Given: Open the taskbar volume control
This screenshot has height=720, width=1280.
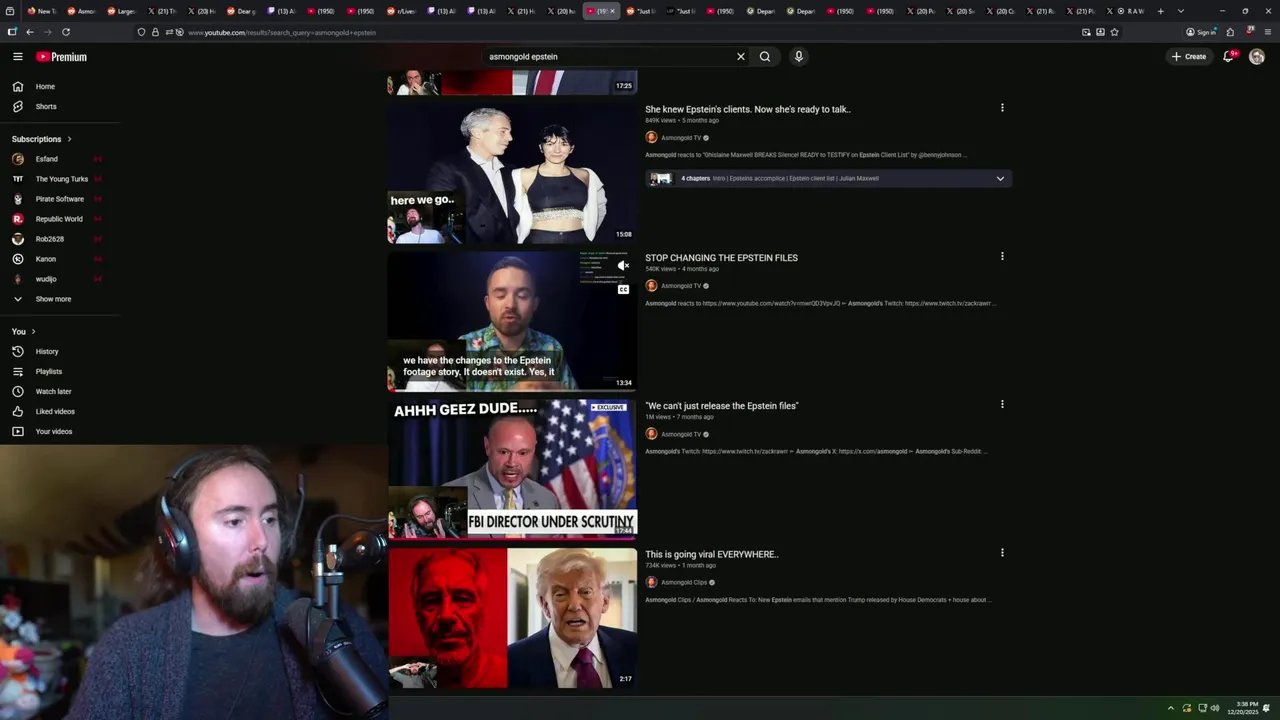Looking at the screenshot, I should click(1215, 708).
